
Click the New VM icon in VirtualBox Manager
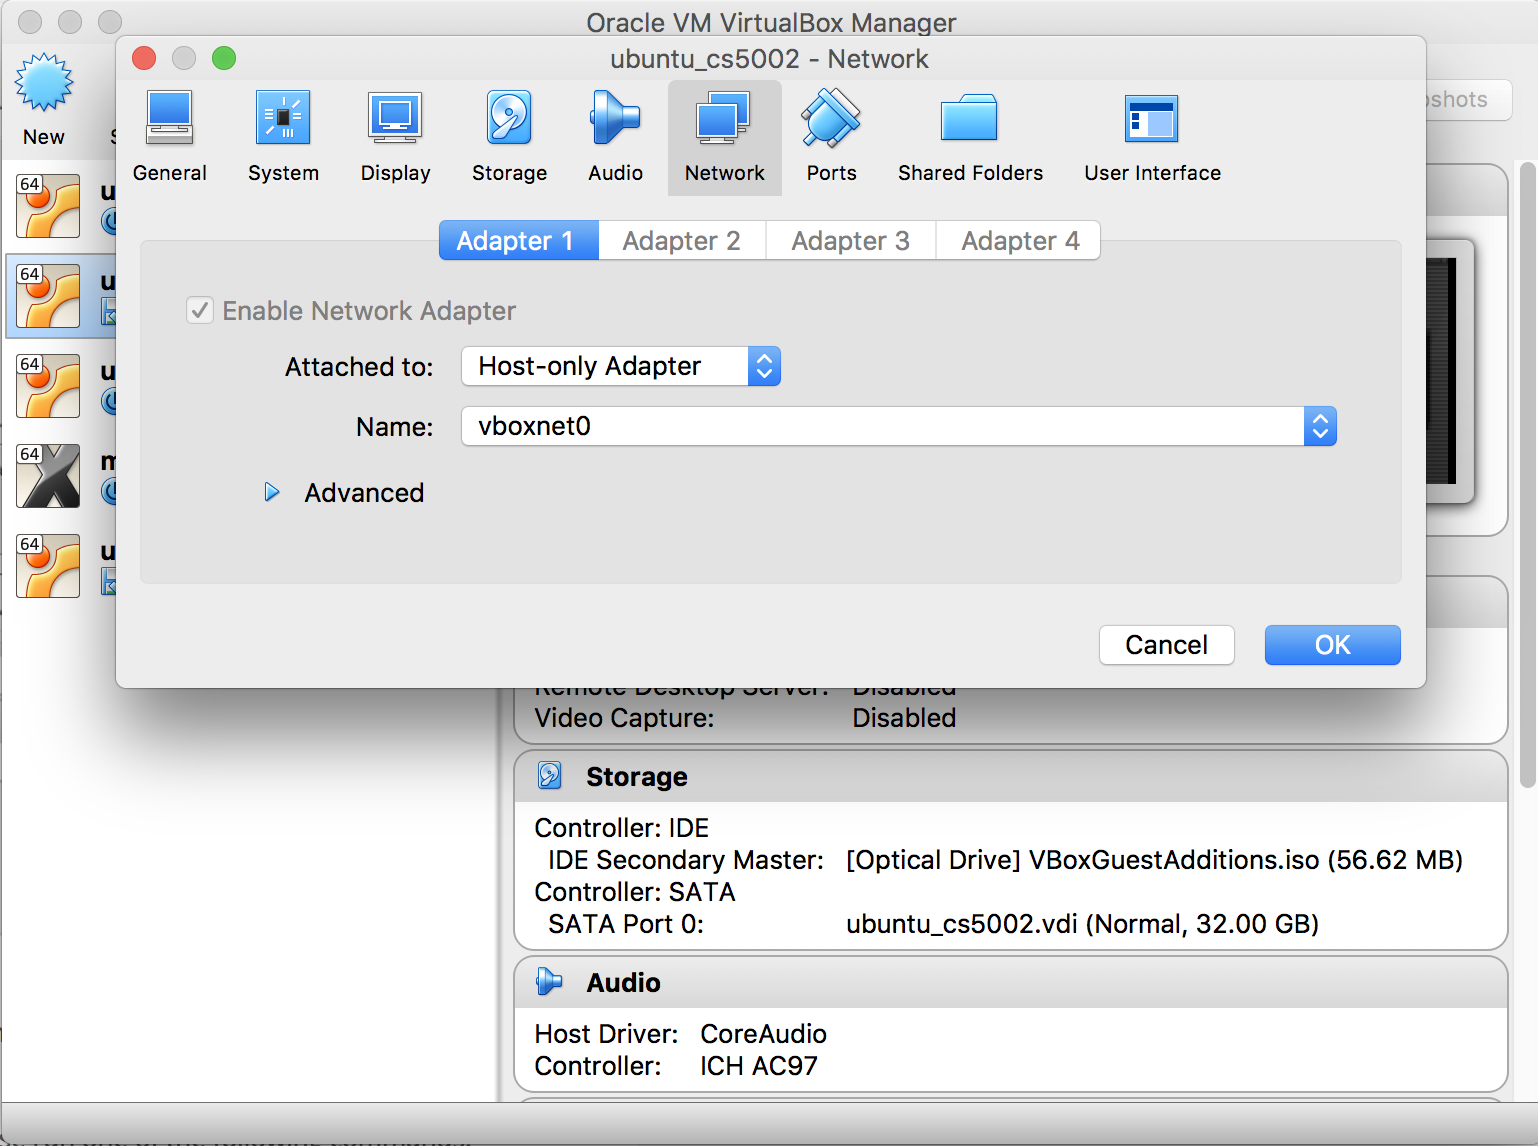[x=44, y=83]
